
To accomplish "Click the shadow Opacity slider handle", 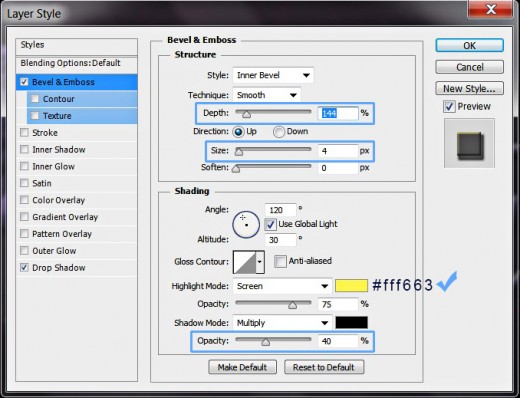I will (x=265, y=342).
